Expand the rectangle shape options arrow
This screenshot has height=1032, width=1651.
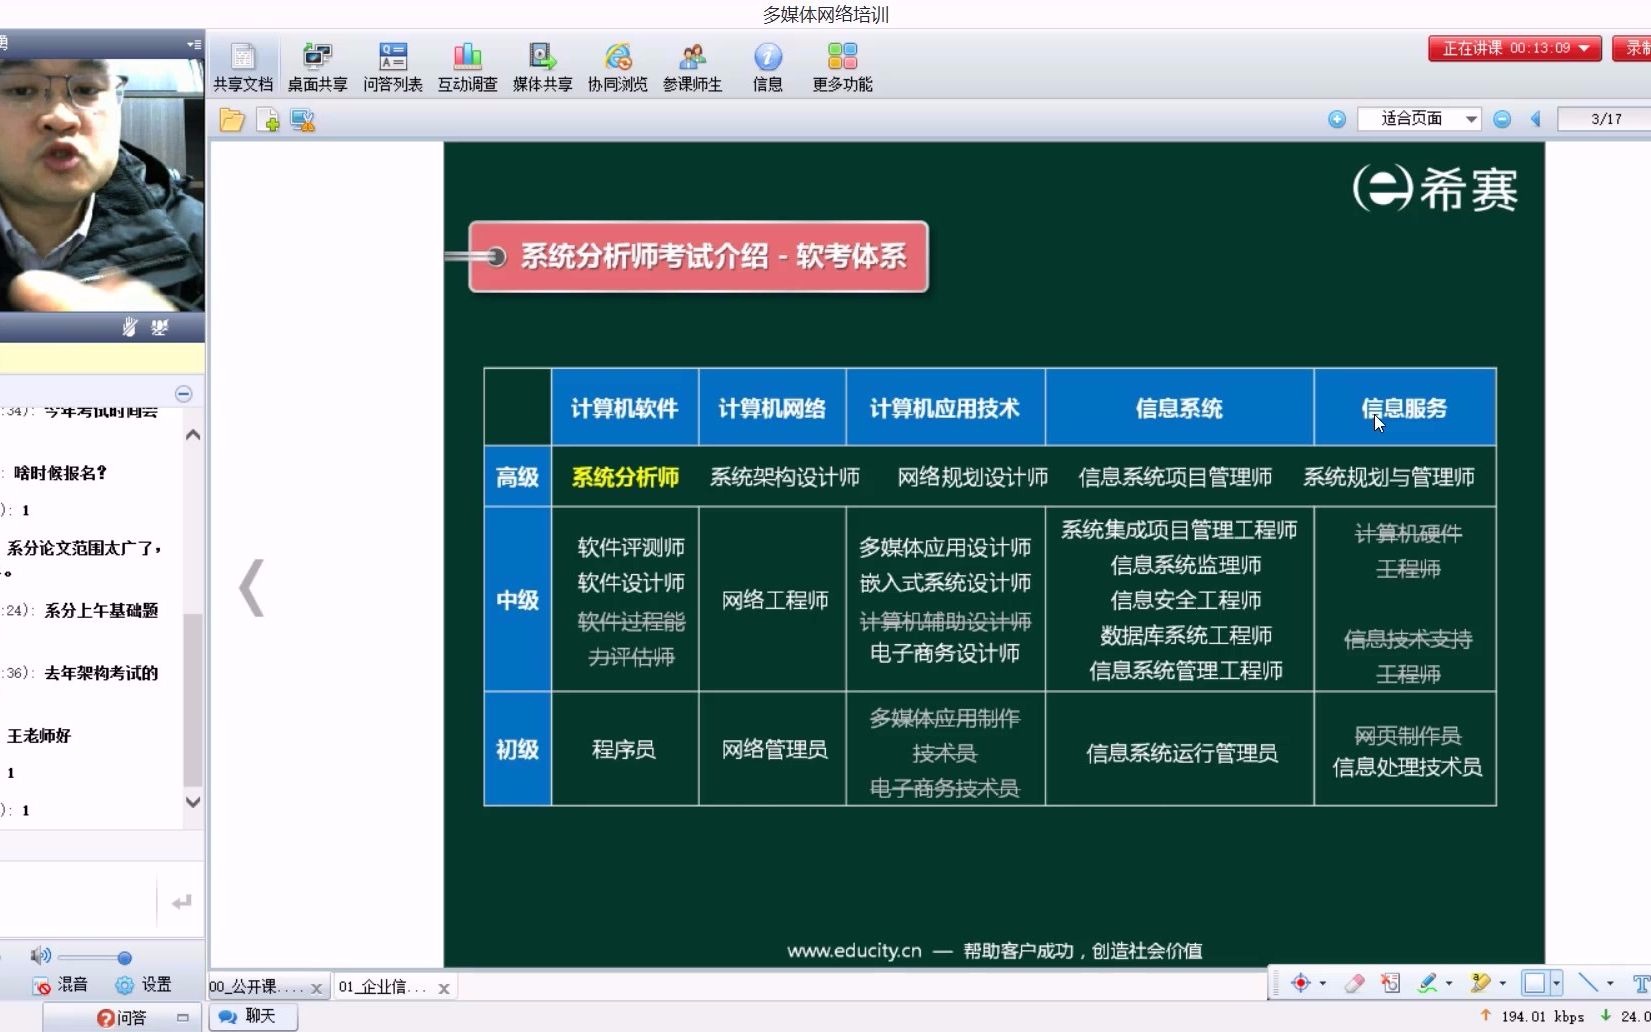[1556, 984]
